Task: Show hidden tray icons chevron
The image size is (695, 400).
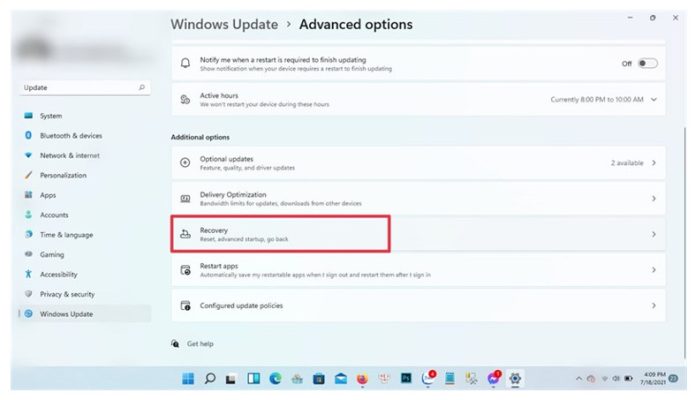Action: coord(579,379)
